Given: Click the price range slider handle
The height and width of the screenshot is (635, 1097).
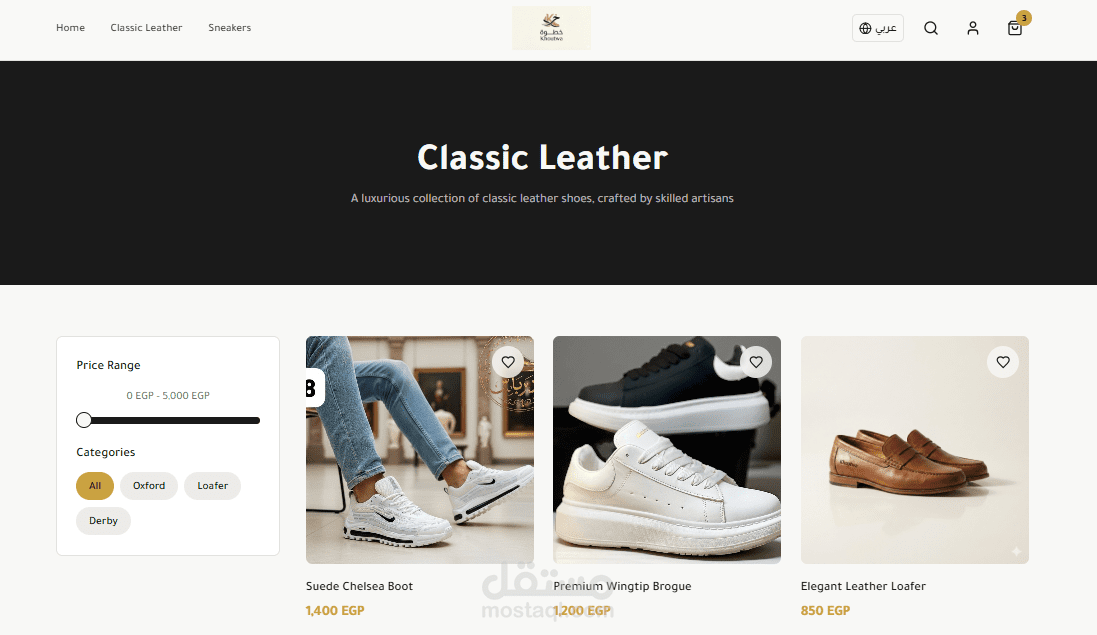Looking at the screenshot, I should [x=84, y=420].
